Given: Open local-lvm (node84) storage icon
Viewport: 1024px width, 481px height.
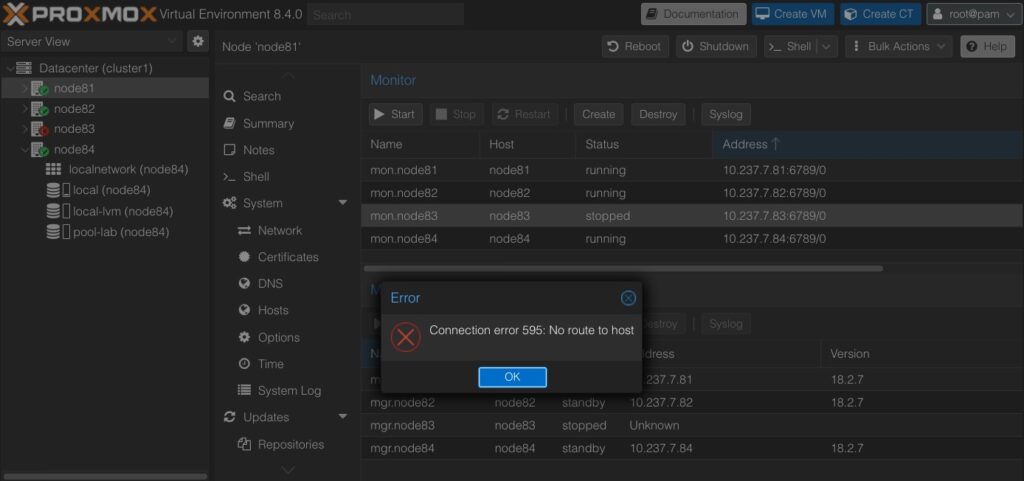Looking at the screenshot, I should pyautogui.click(x=58, y=211).
